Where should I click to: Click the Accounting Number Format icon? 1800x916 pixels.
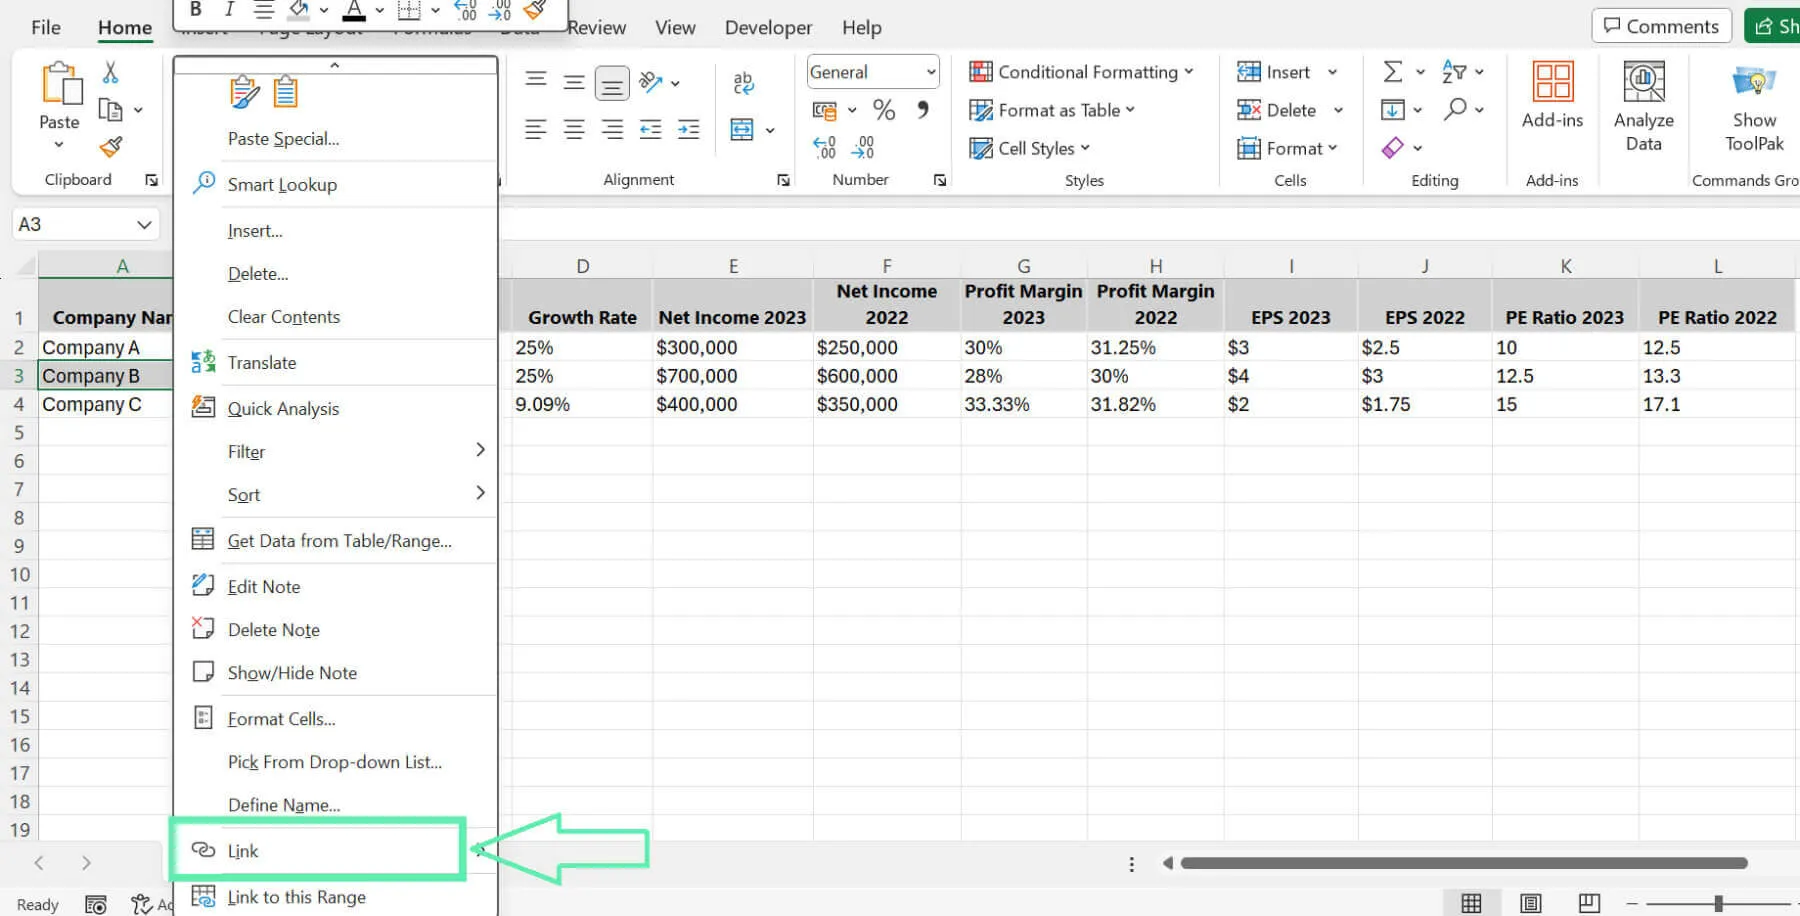[x=825, y=110]
